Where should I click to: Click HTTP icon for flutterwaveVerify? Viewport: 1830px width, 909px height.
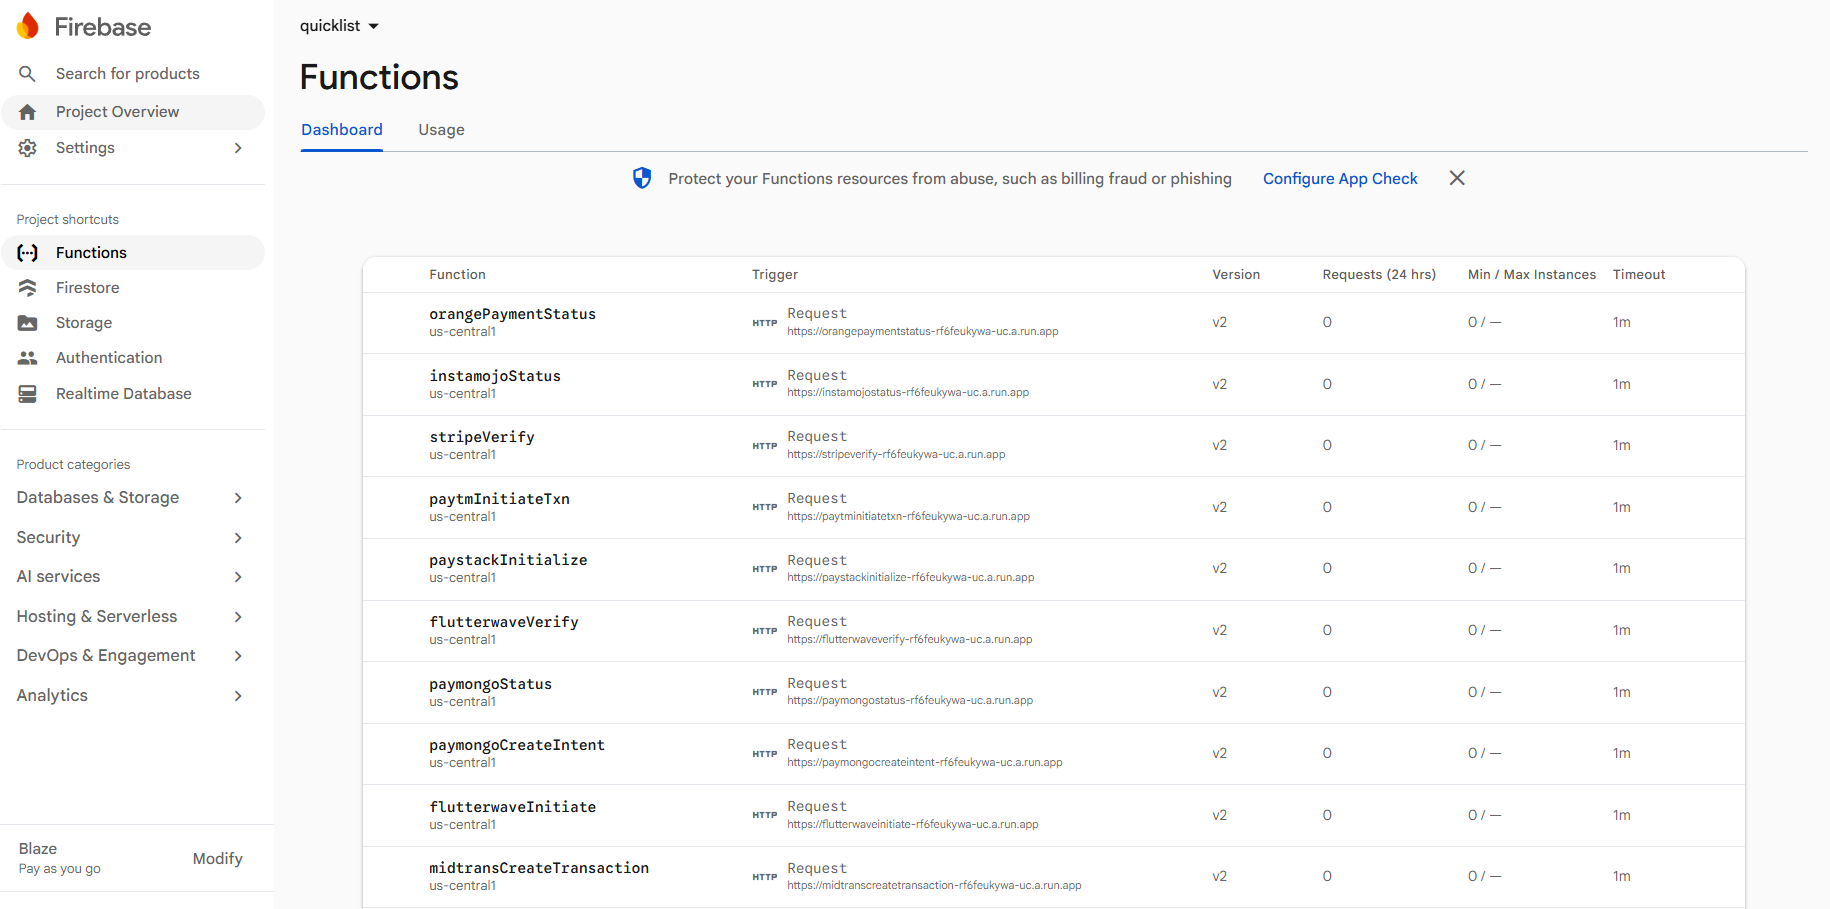click(x=765, y=631)
